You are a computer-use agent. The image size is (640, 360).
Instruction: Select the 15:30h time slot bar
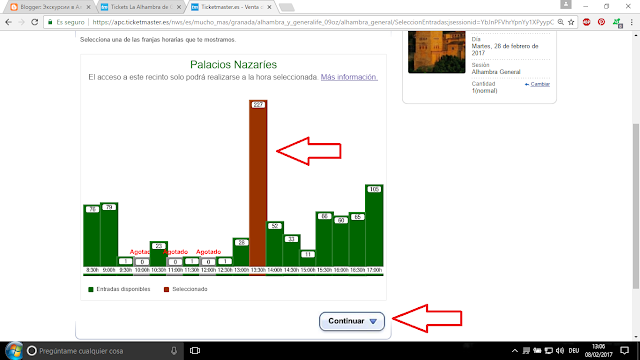[324, 239]
